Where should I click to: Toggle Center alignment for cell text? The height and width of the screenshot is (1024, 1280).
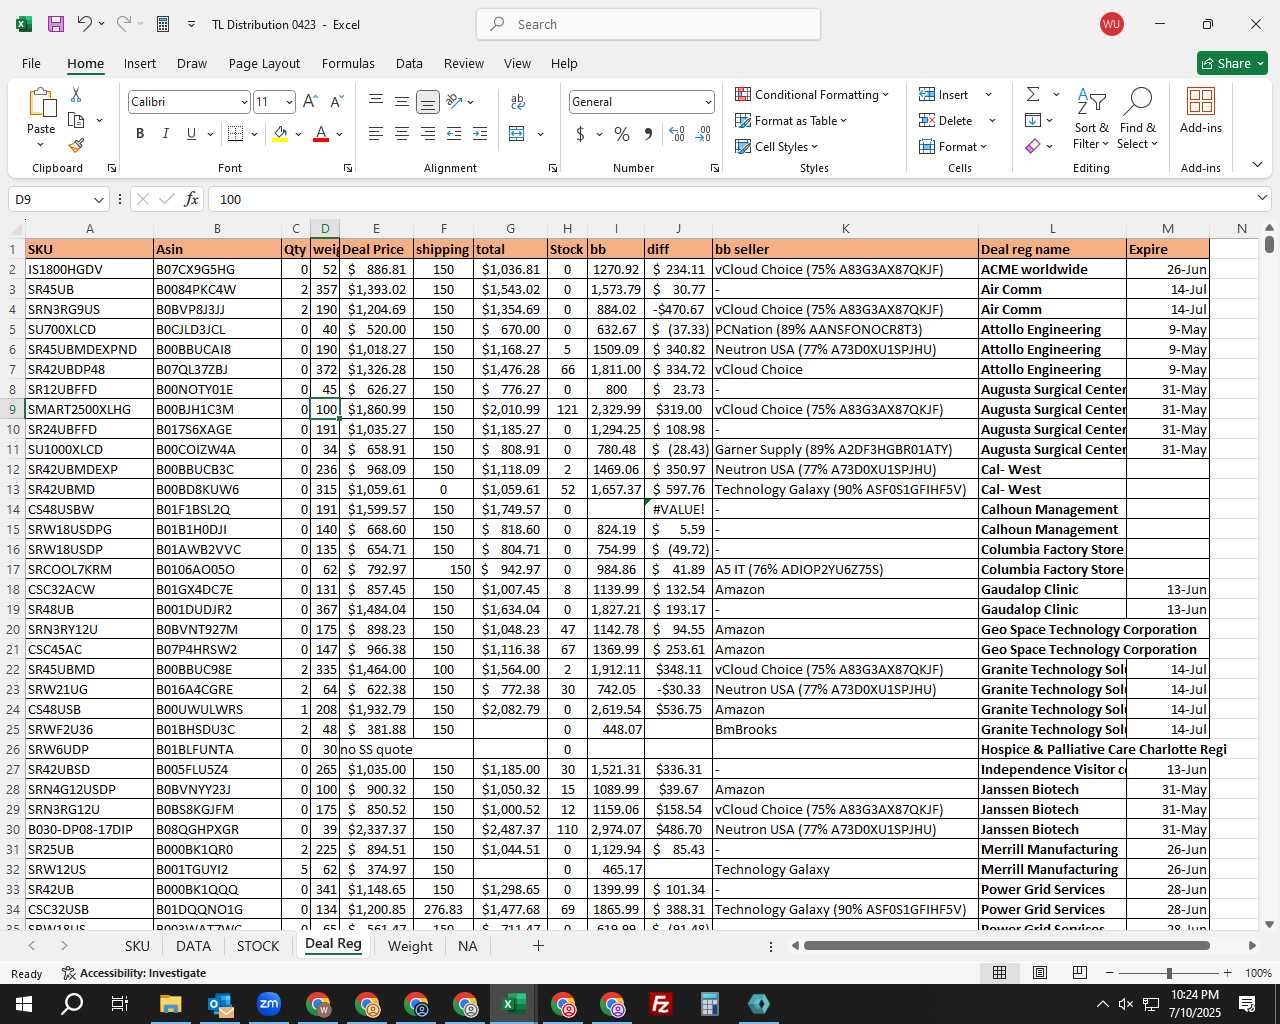coord(401,134)
